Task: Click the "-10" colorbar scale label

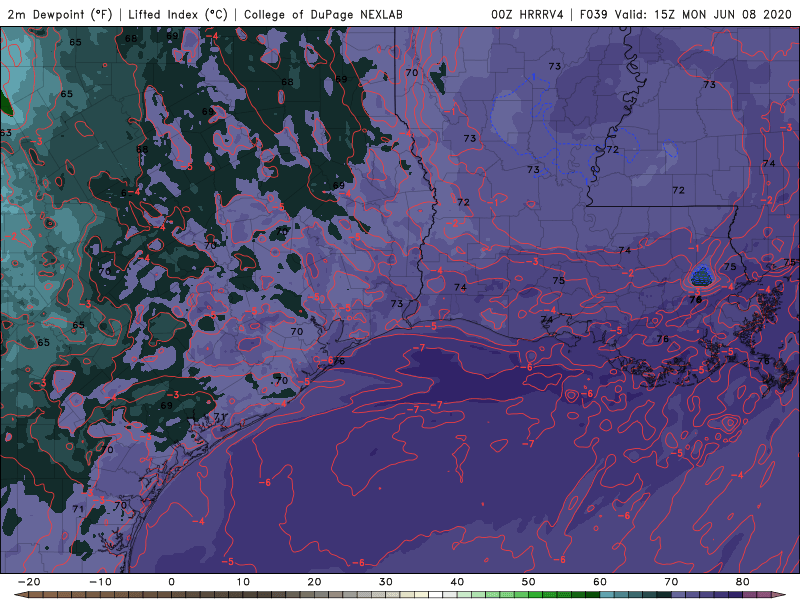Action: (100, 582)
